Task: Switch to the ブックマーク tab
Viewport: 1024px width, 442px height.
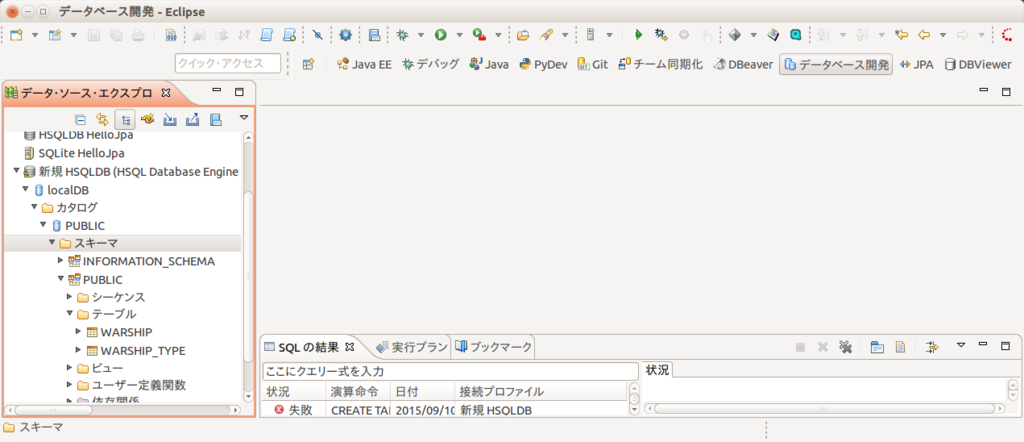Action: pyautogui.click(x=494, y=346)
